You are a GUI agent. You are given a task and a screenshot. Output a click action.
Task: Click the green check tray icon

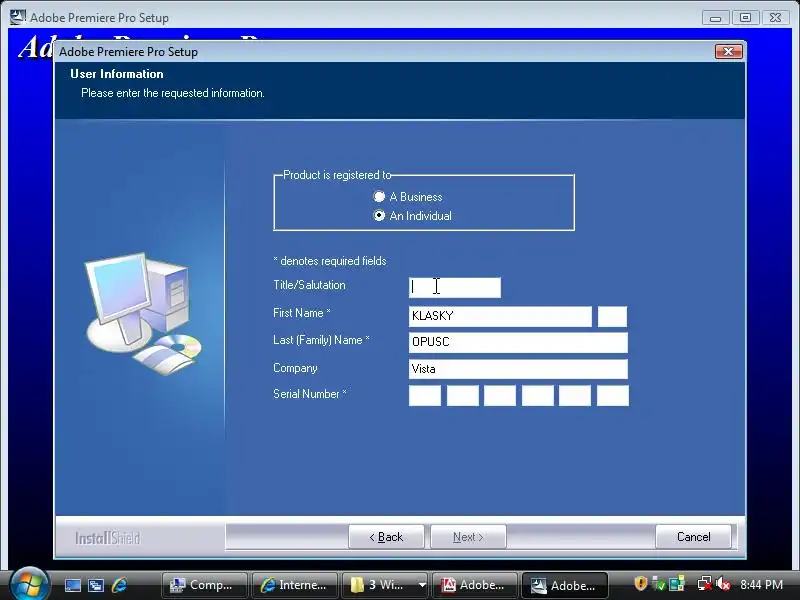[x=659, y=584]
